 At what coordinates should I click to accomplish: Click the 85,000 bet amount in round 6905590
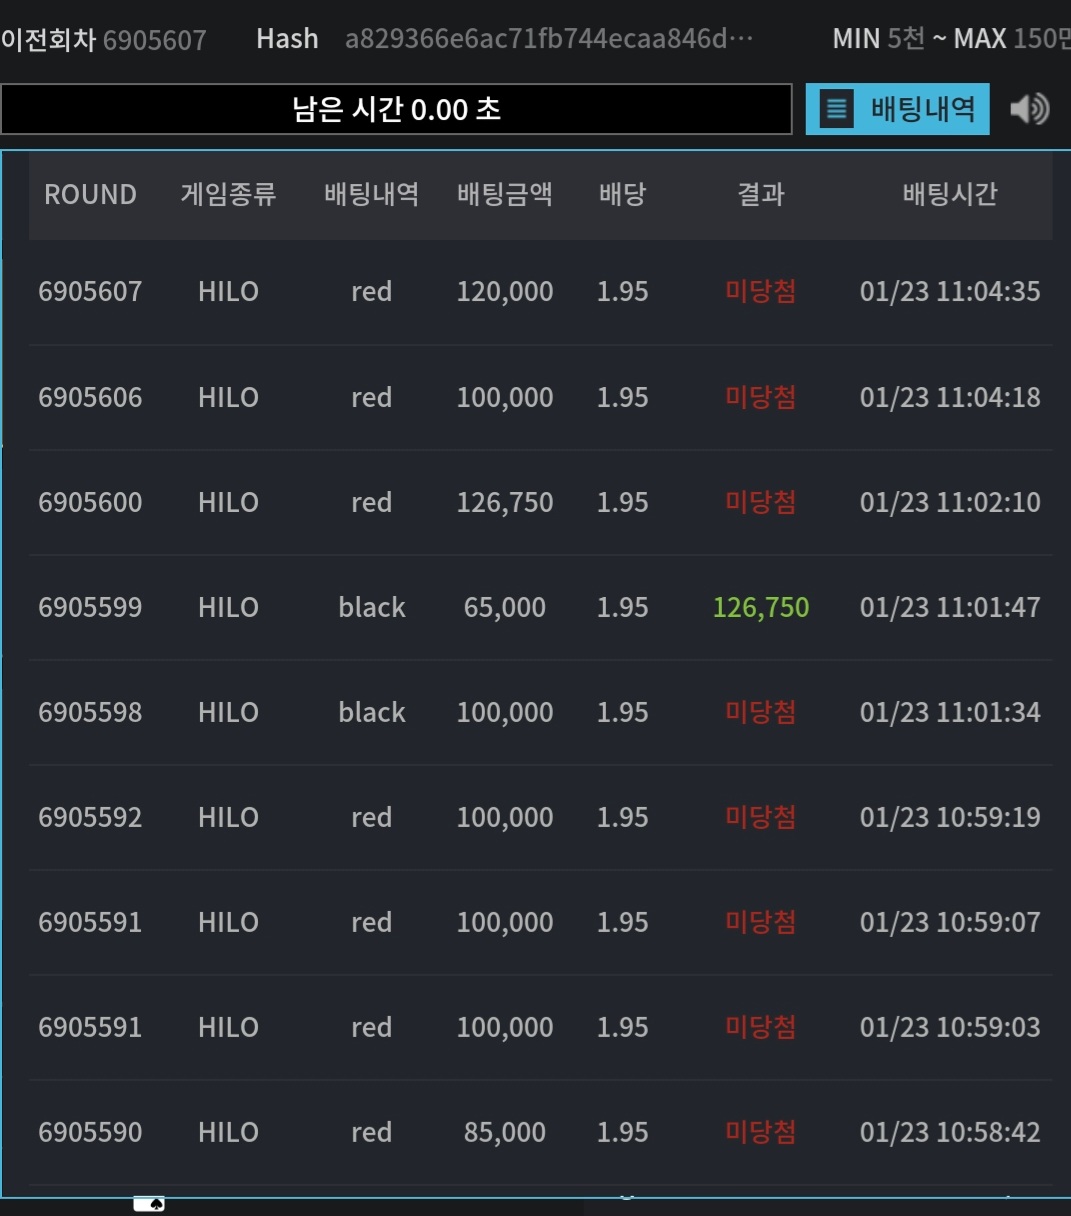[505, 1132]
